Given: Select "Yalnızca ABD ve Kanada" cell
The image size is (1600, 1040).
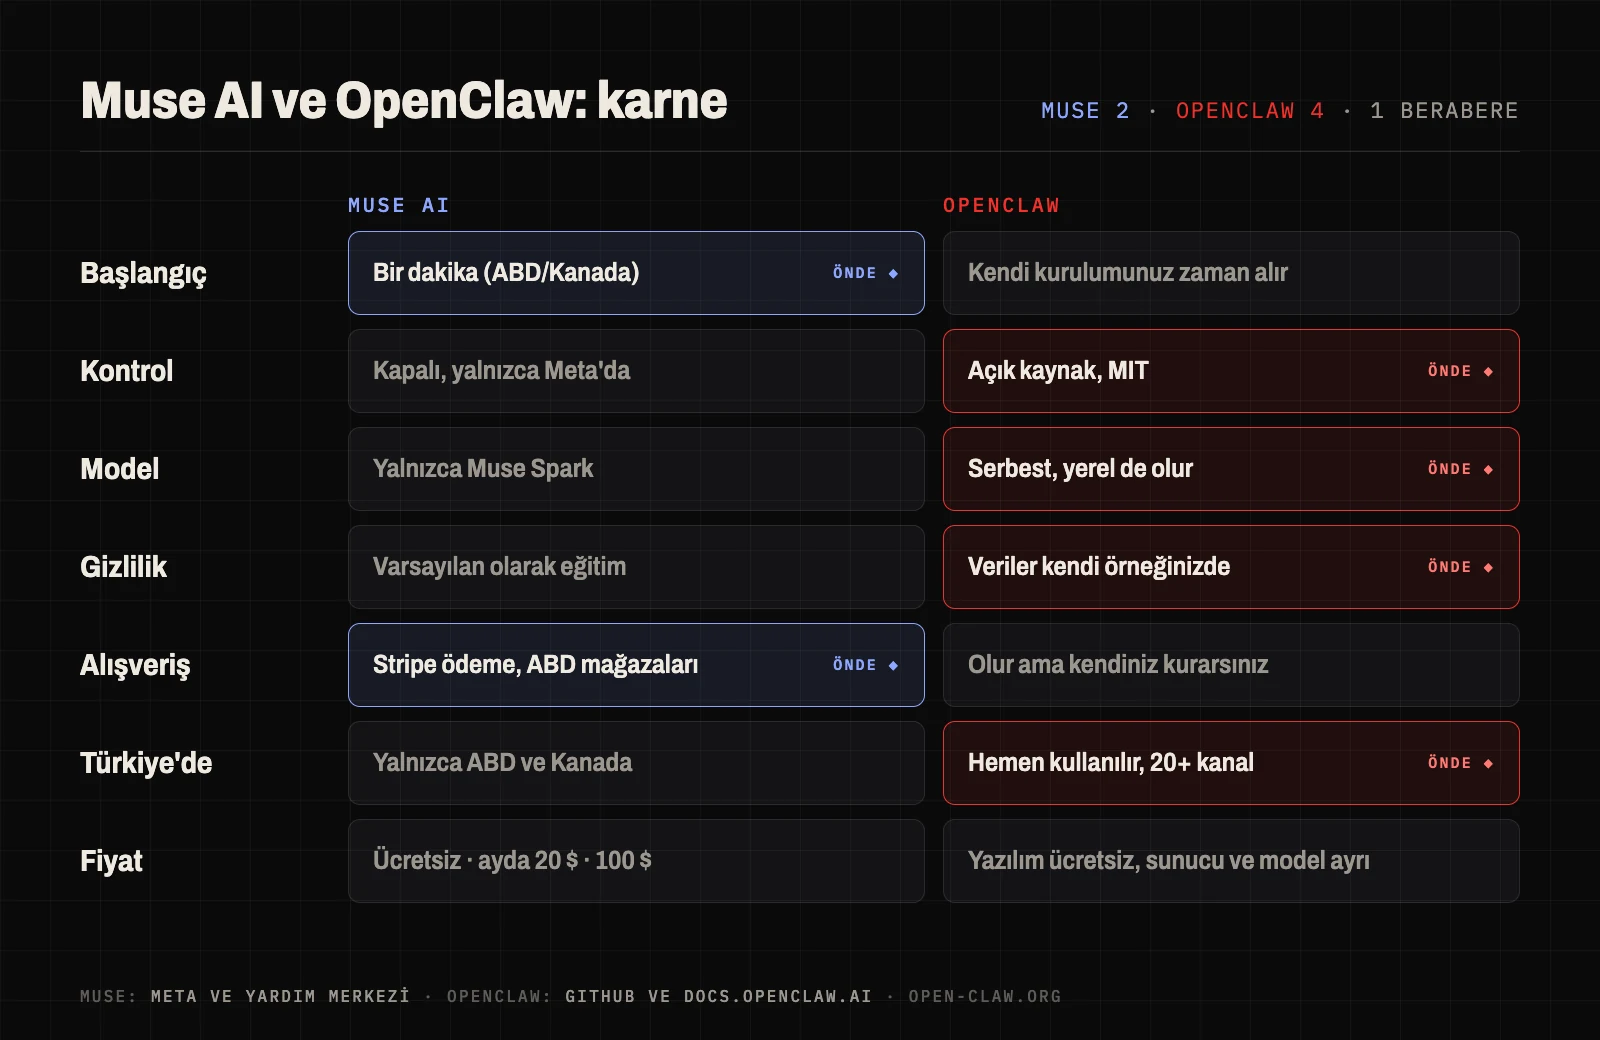Looking at the screenshot, I should click(x=636, y=763).
